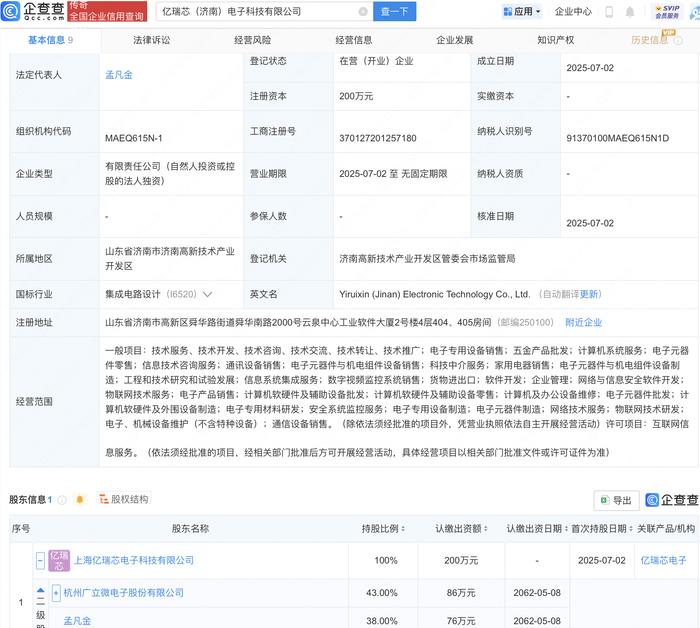Switch to 知识产权 tab

[555, 40]
